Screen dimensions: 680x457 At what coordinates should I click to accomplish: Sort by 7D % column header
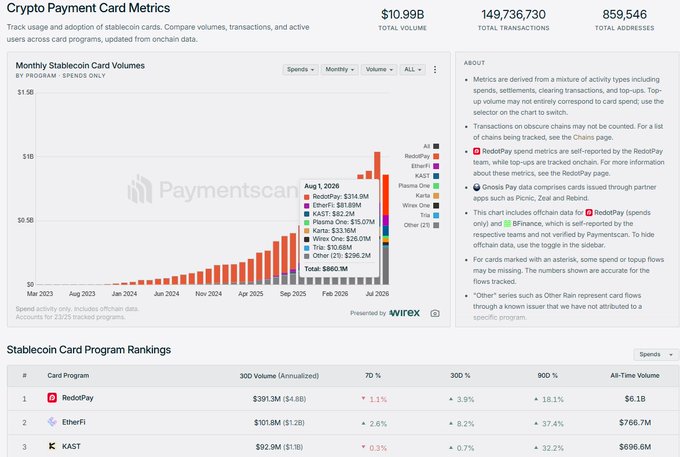pyautogui.click(x=373, y=375)
